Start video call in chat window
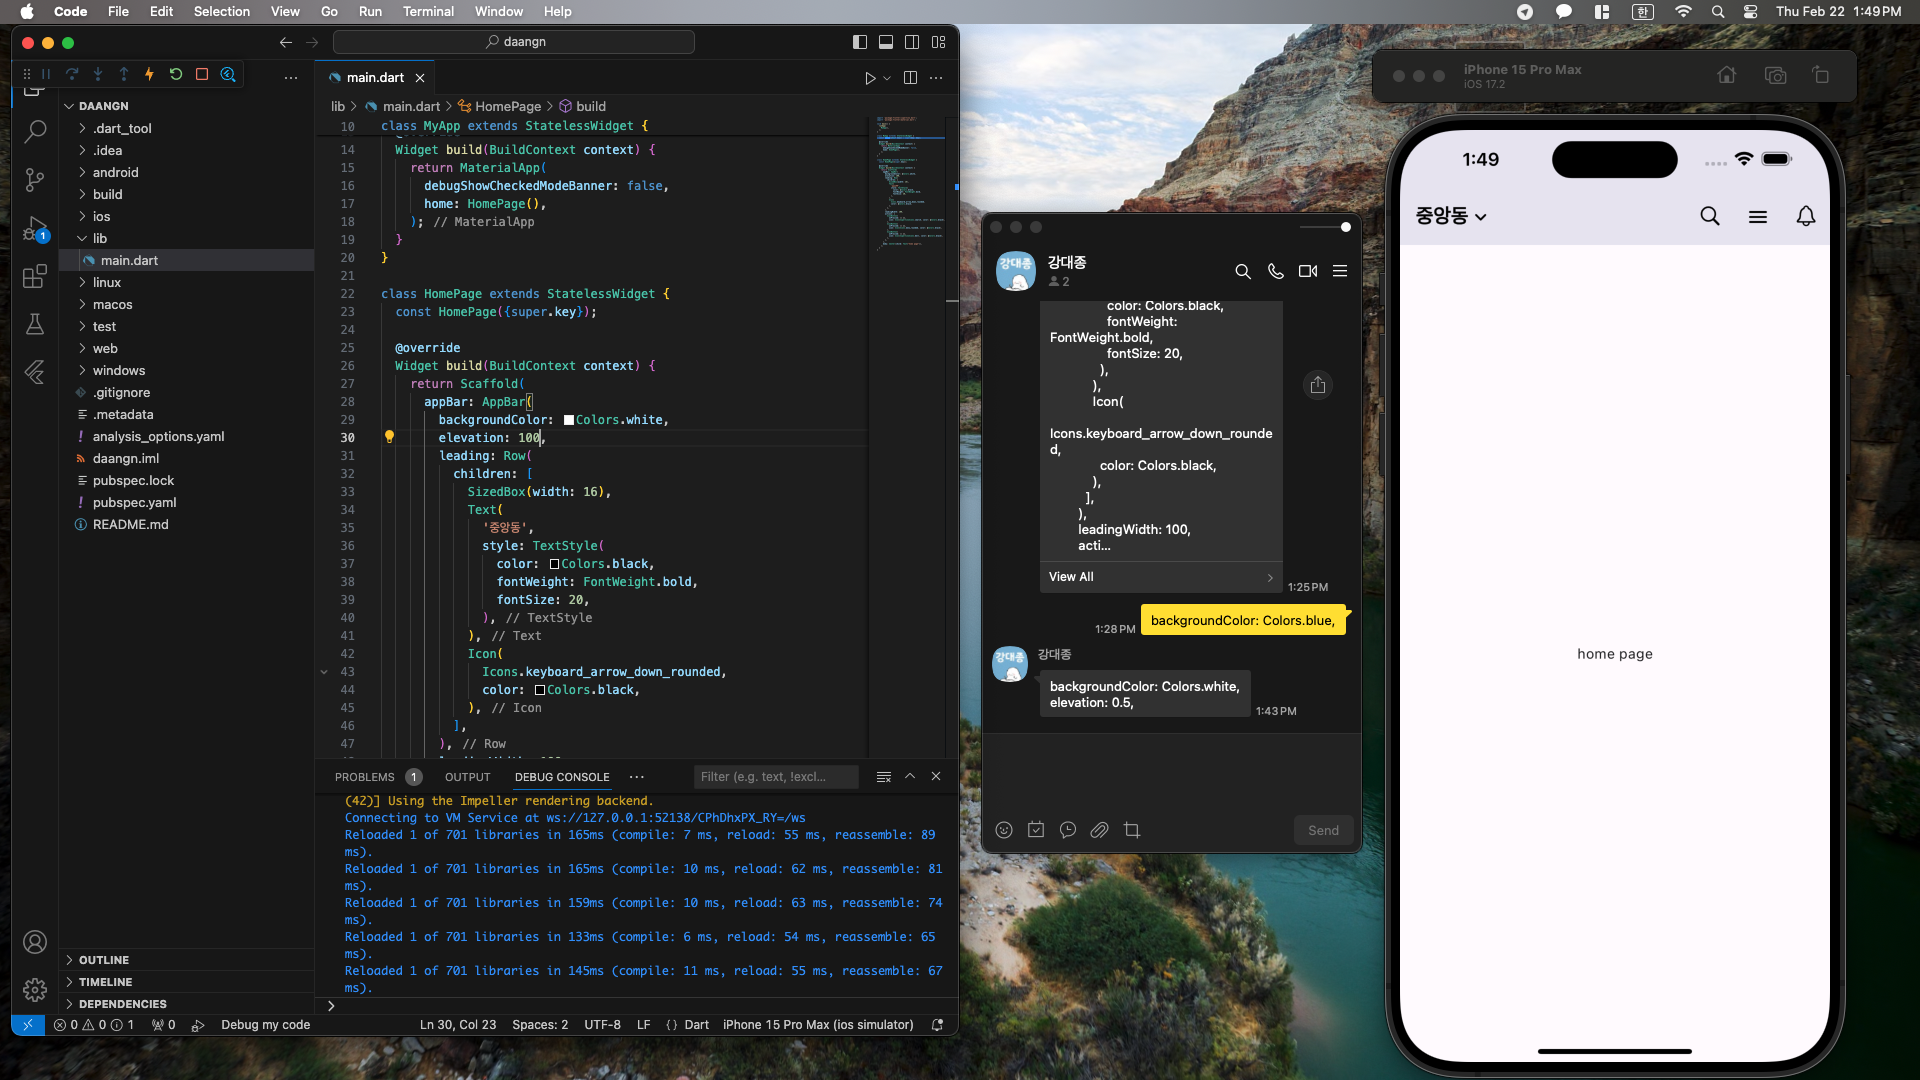The image size is (1920, 1080). click(x=1308, y=271)
